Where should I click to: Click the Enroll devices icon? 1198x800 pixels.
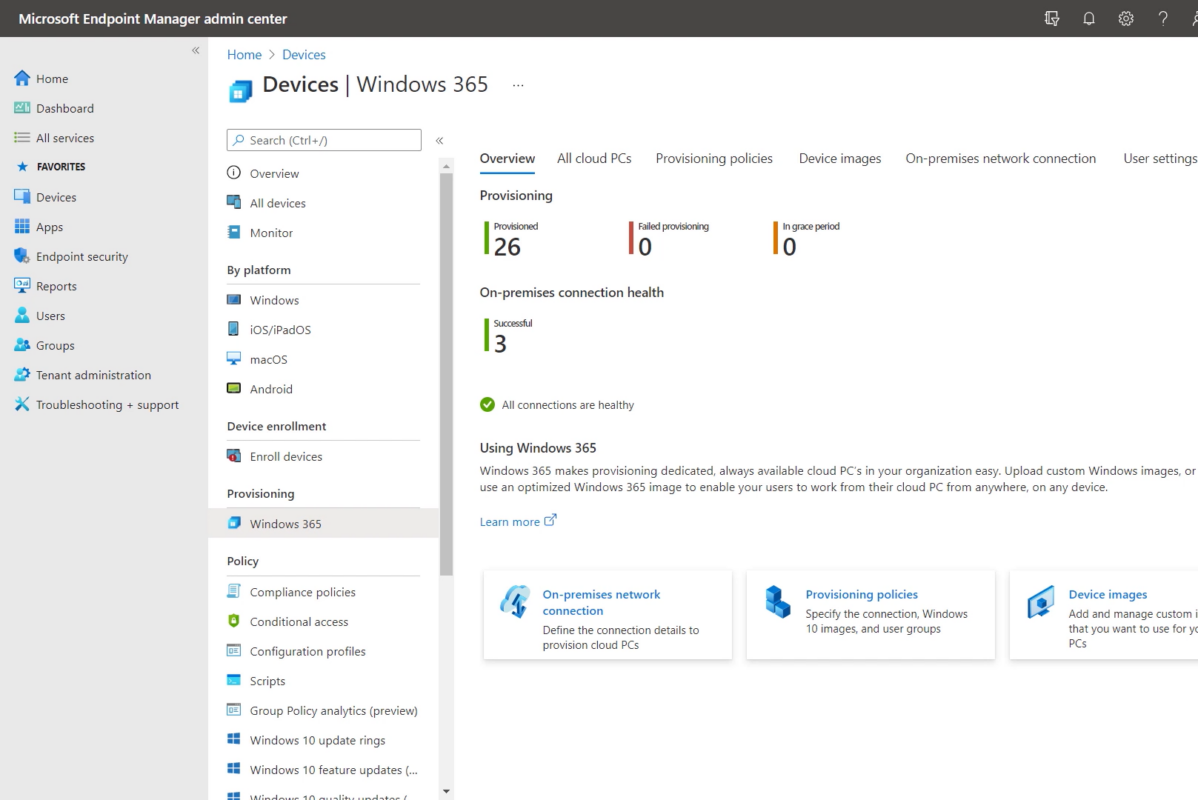coord(234,455)
